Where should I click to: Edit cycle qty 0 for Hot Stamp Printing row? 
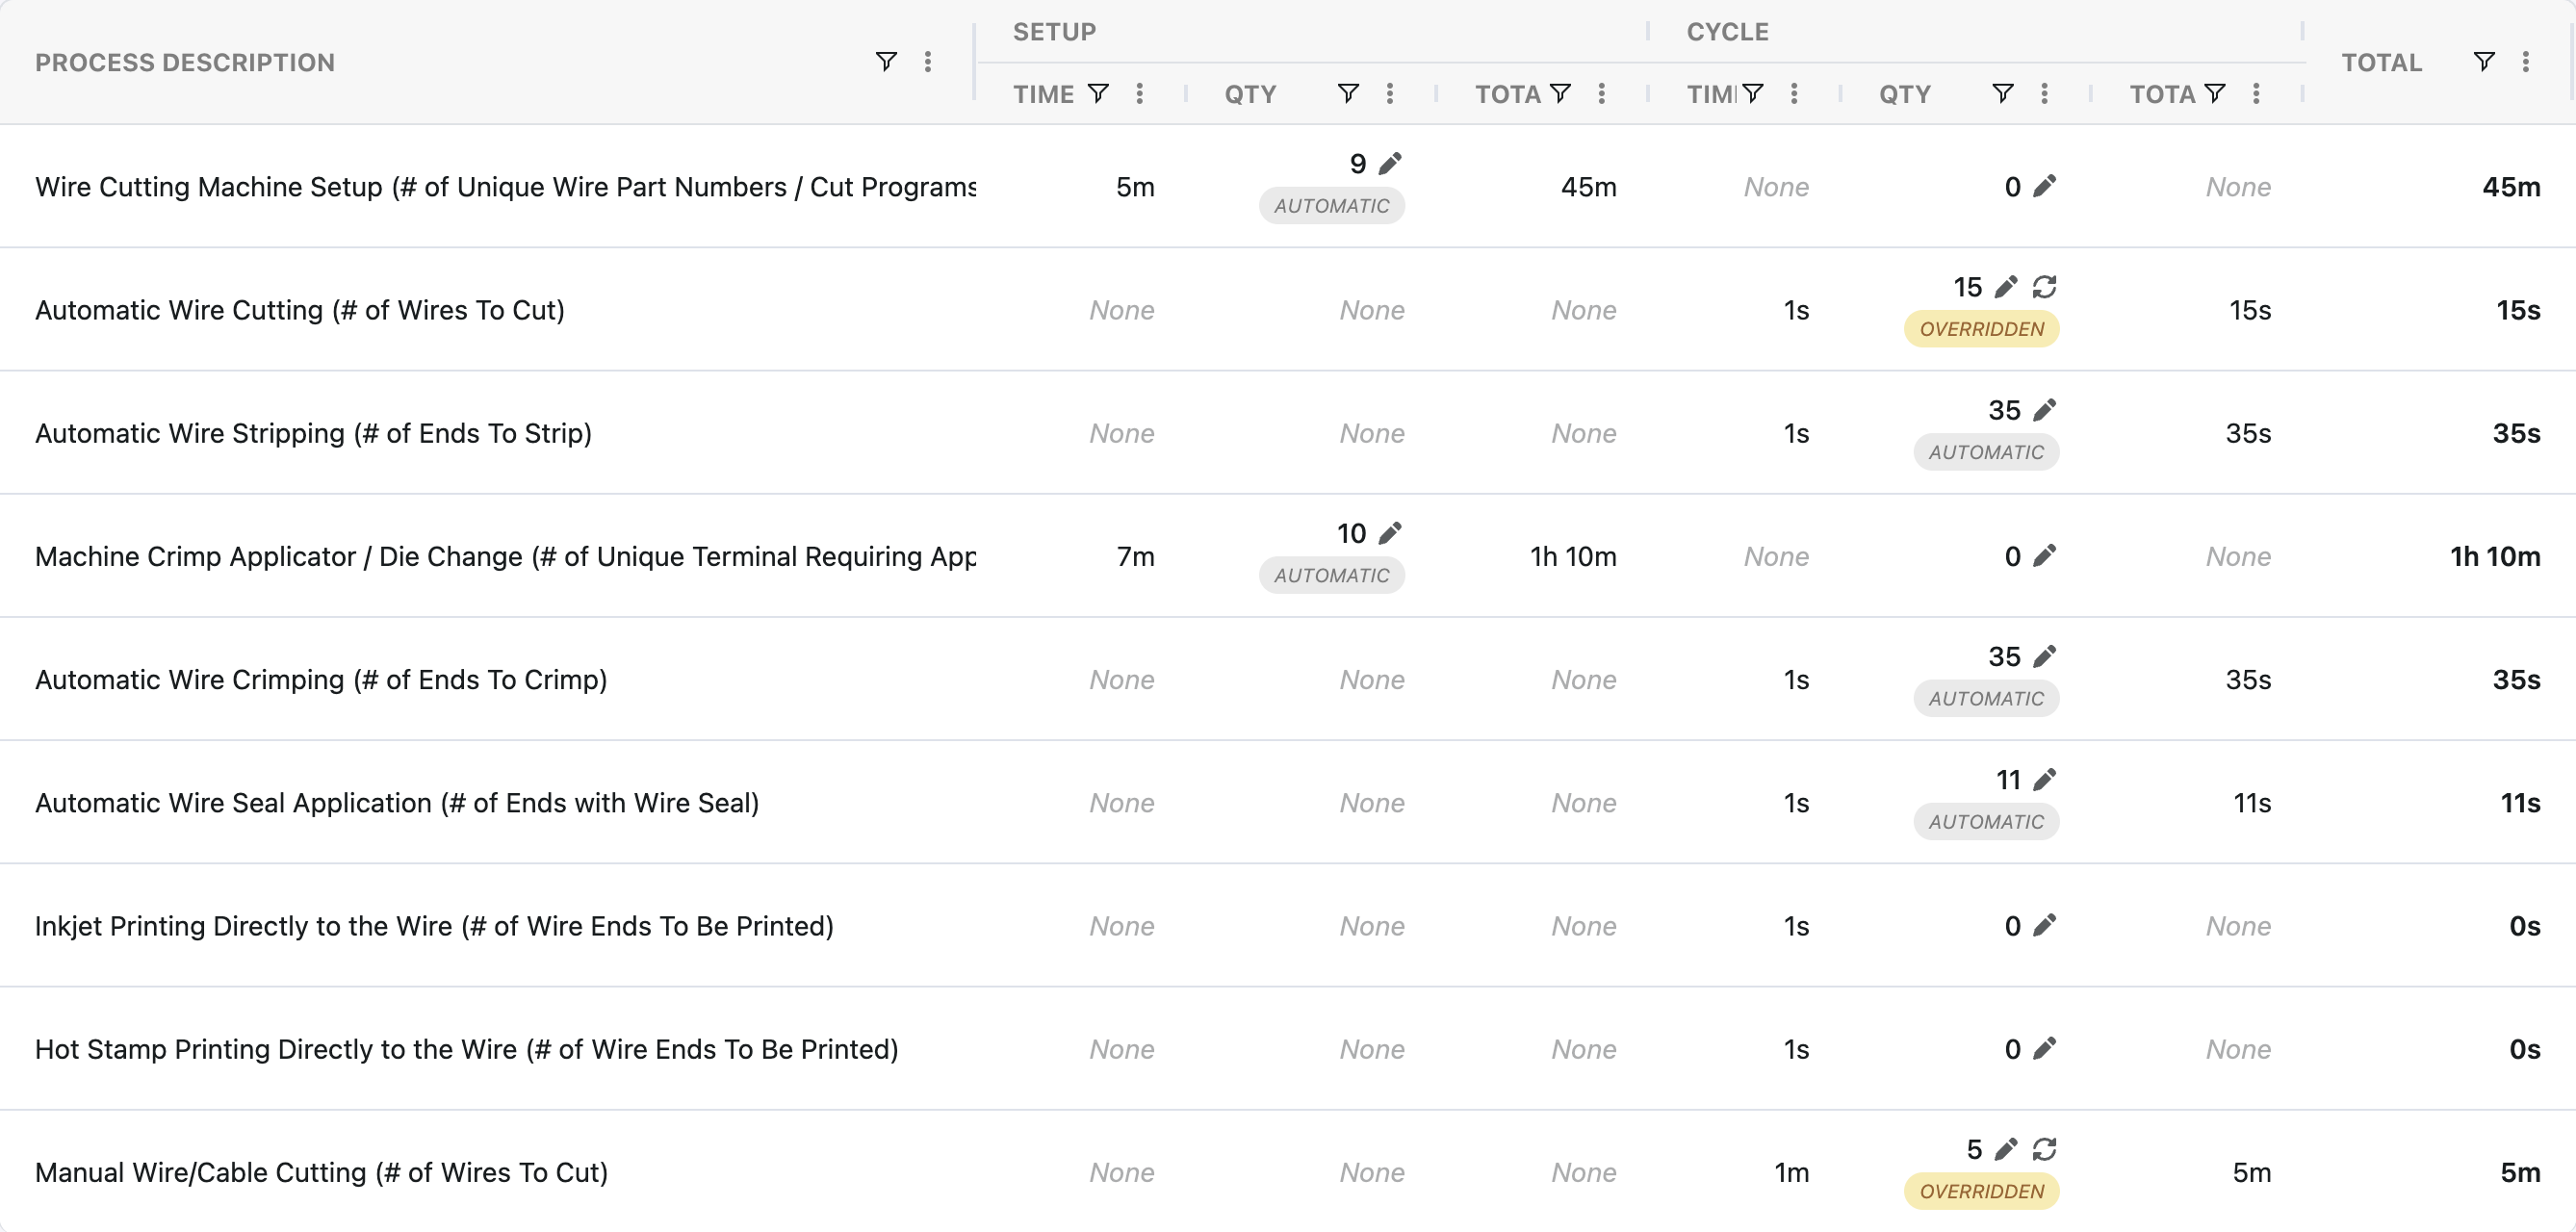point(2044,1049)
